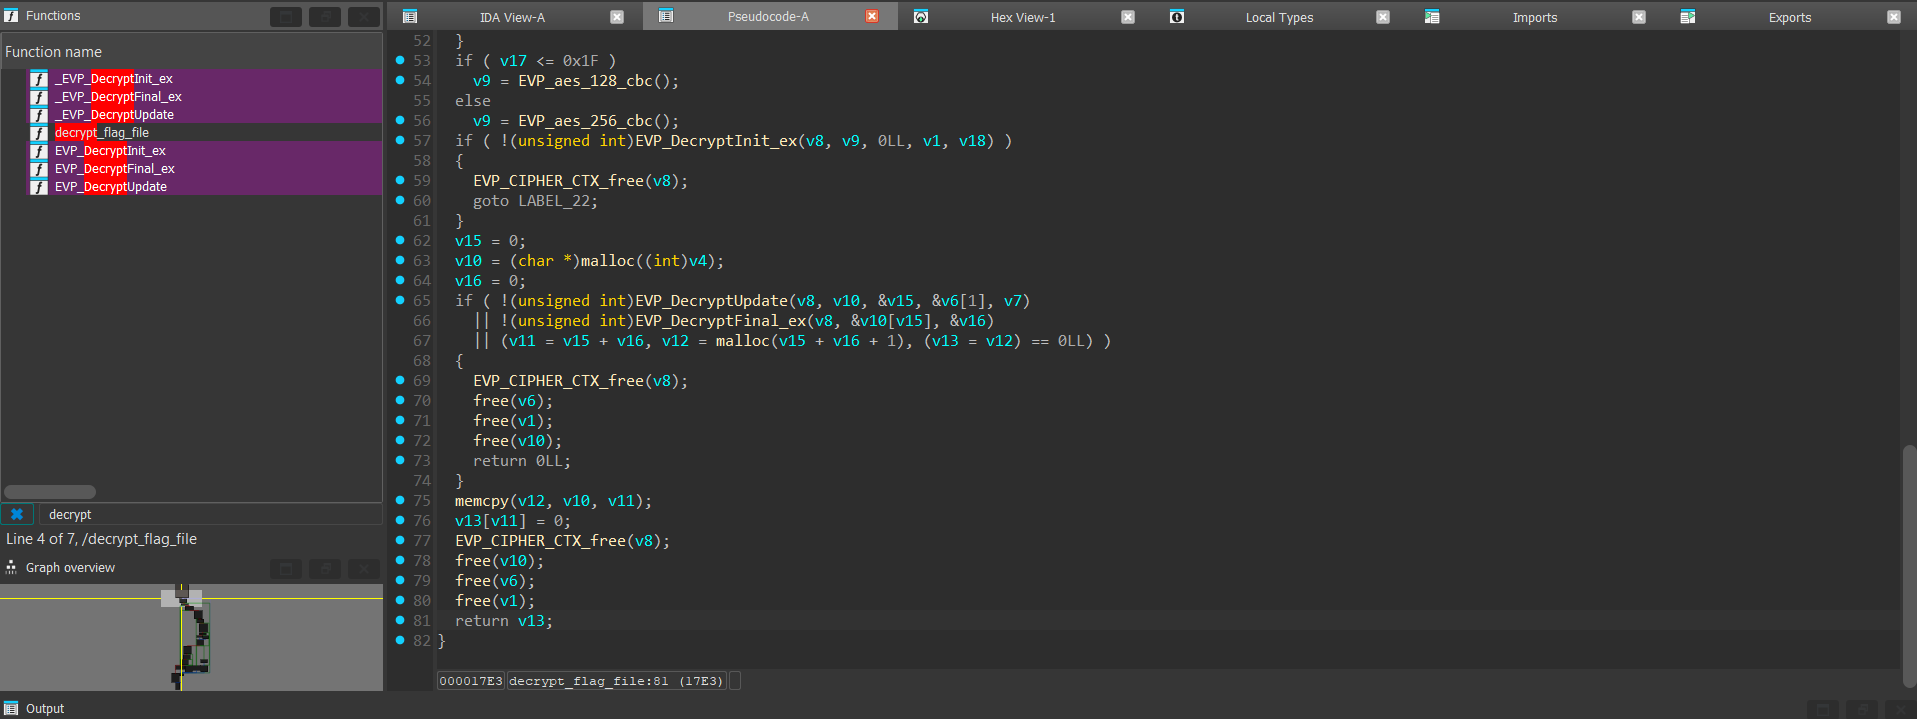The height and width of the screenshot is (719, 1917).
Task: Click the Output panel icon
Action: tap(11, 708)
